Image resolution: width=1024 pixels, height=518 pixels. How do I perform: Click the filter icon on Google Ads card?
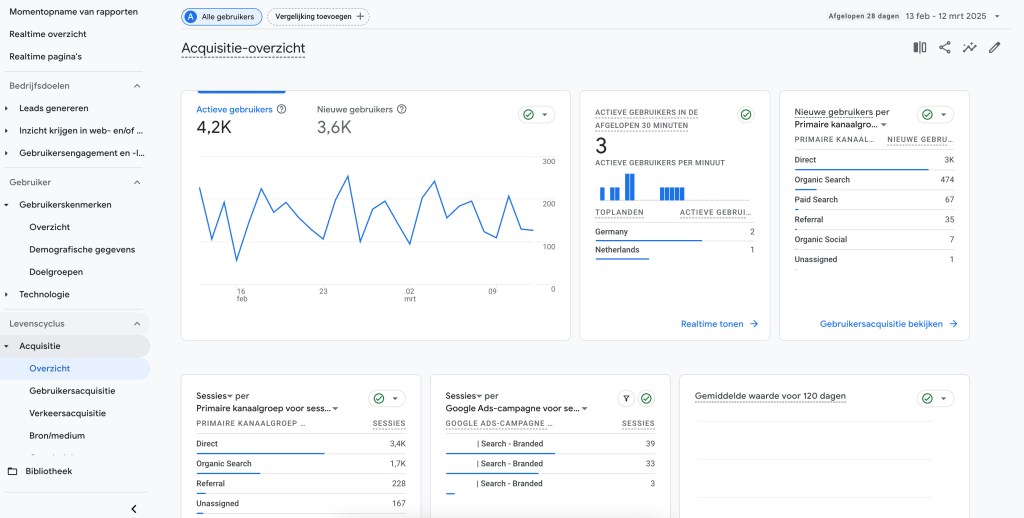click(626, 398)
